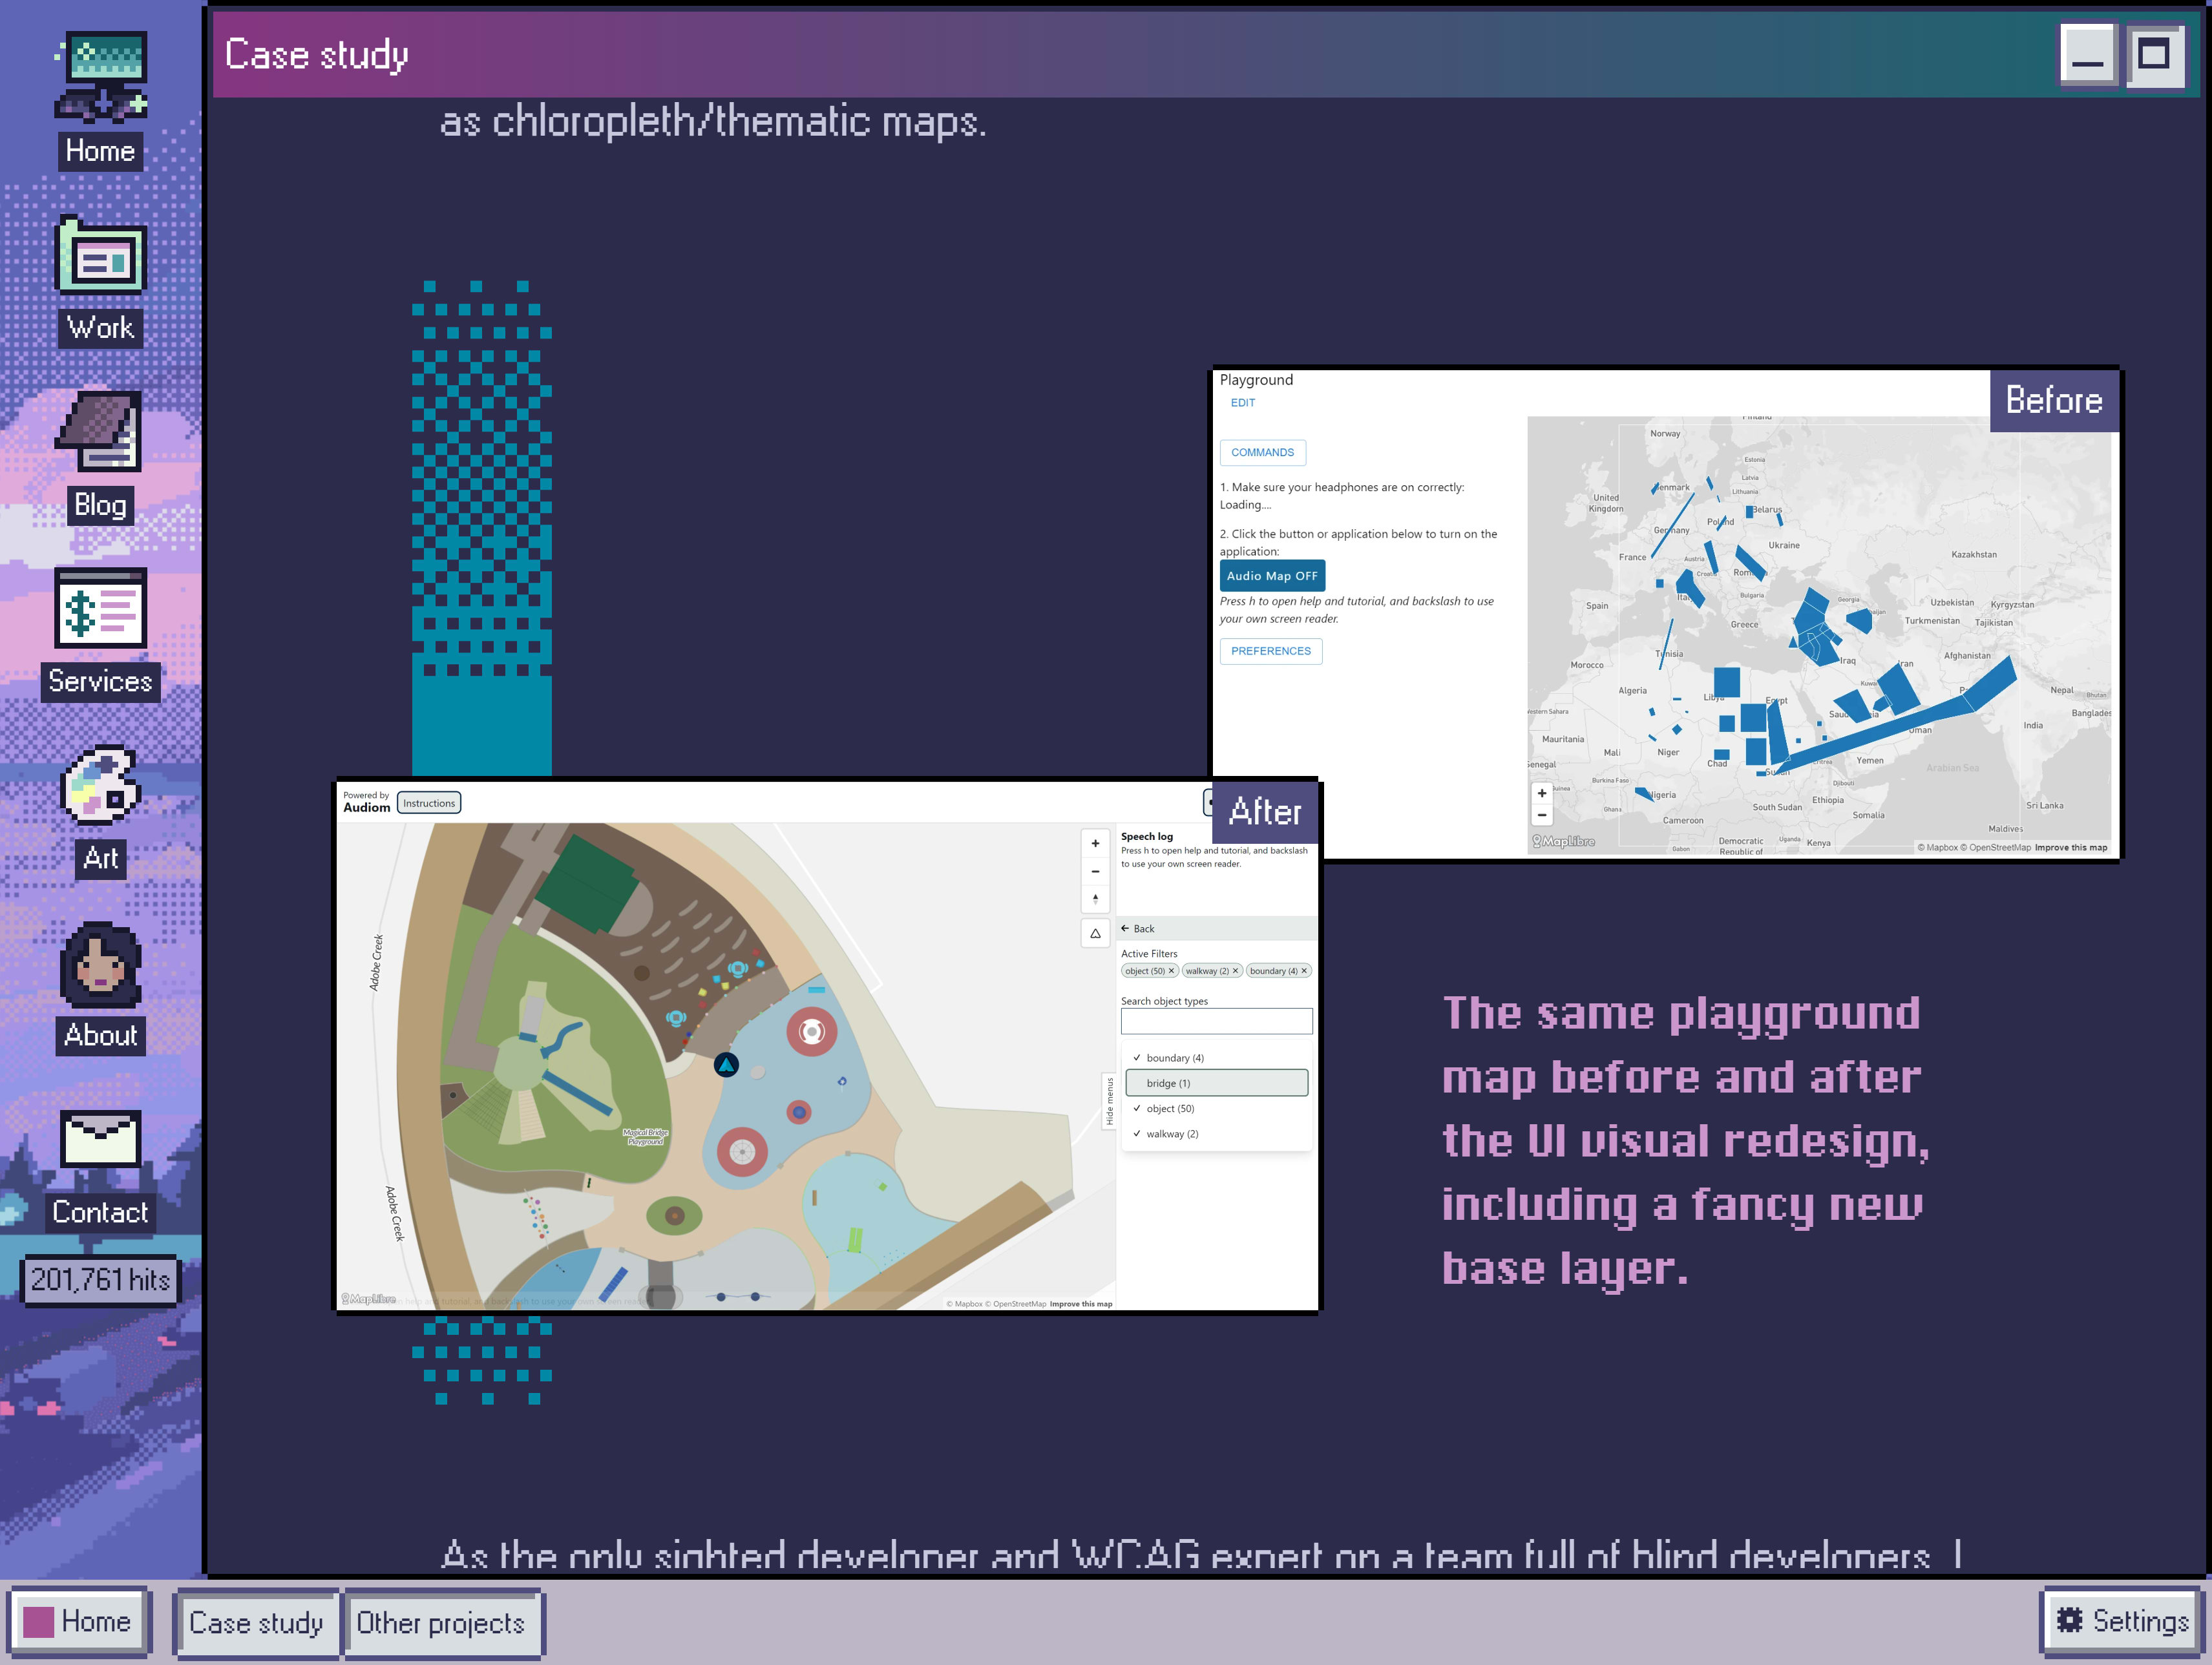Click the Instructions button in After map
The width and height of the screenshot is (2212, 1665).
(x=429, y=803)
